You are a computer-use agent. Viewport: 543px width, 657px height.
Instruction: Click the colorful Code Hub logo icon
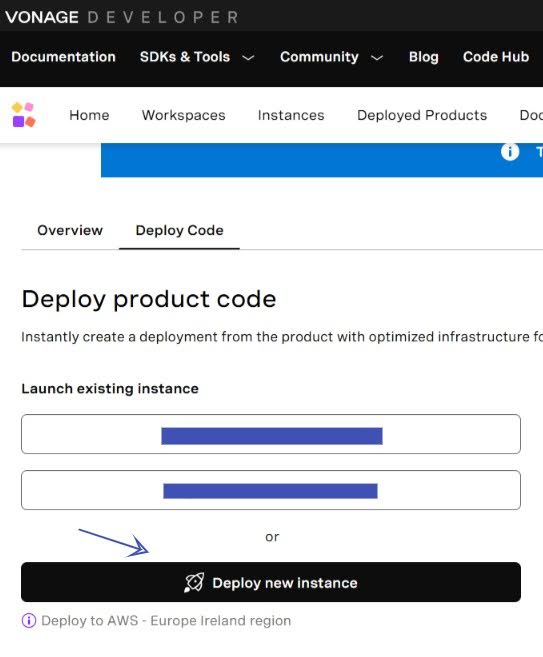pos(24,114)
